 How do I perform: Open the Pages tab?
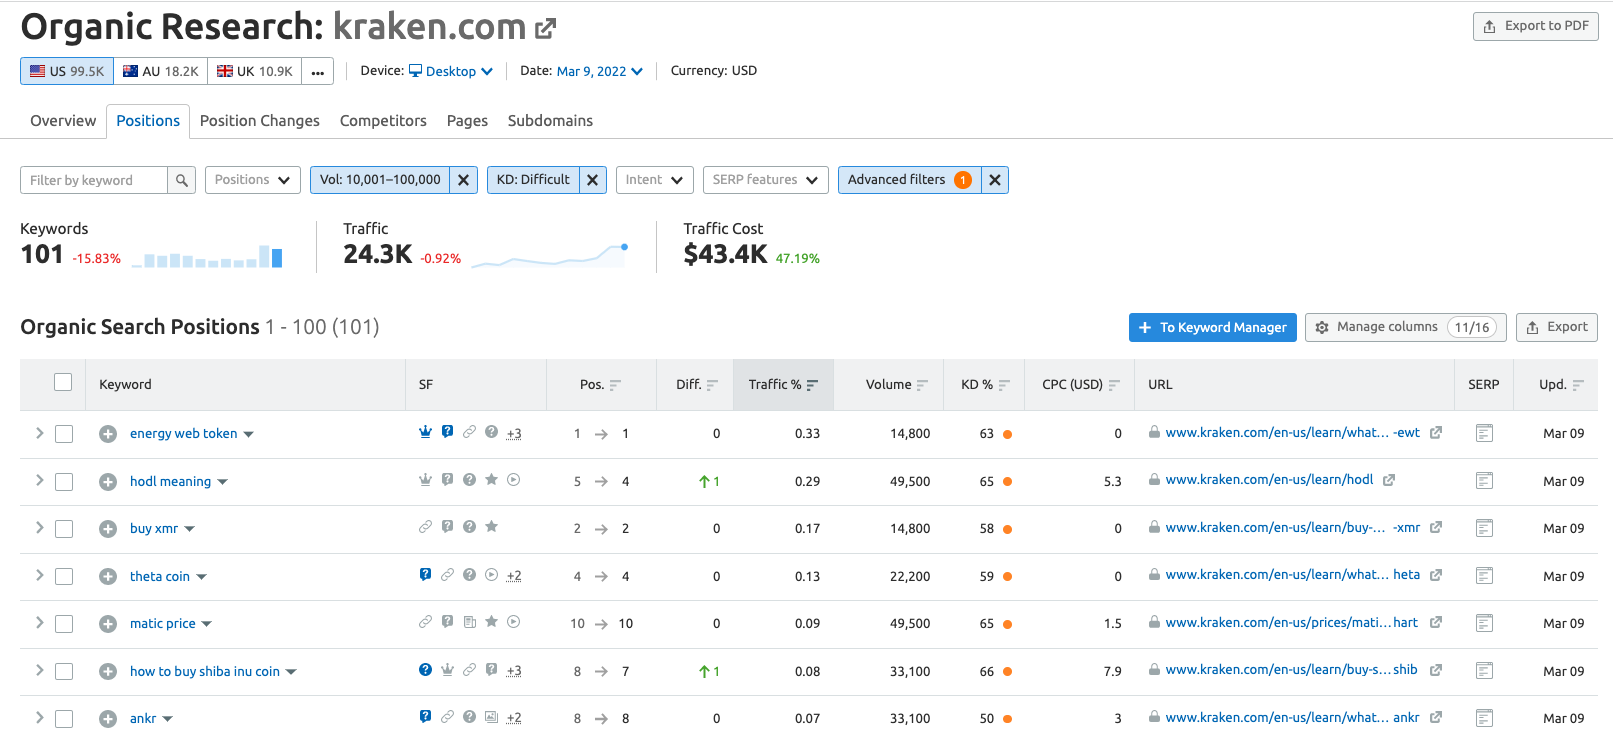[467, 121]
